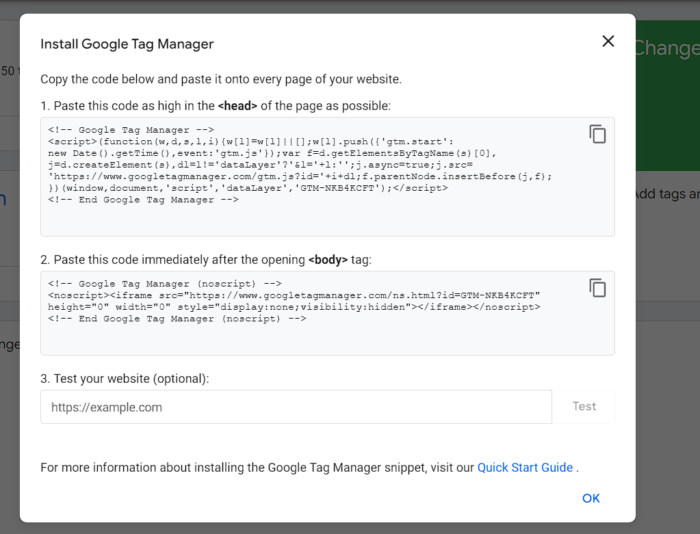700x534 pixels.
Task: Click the Test button
Action: [584, 406]
